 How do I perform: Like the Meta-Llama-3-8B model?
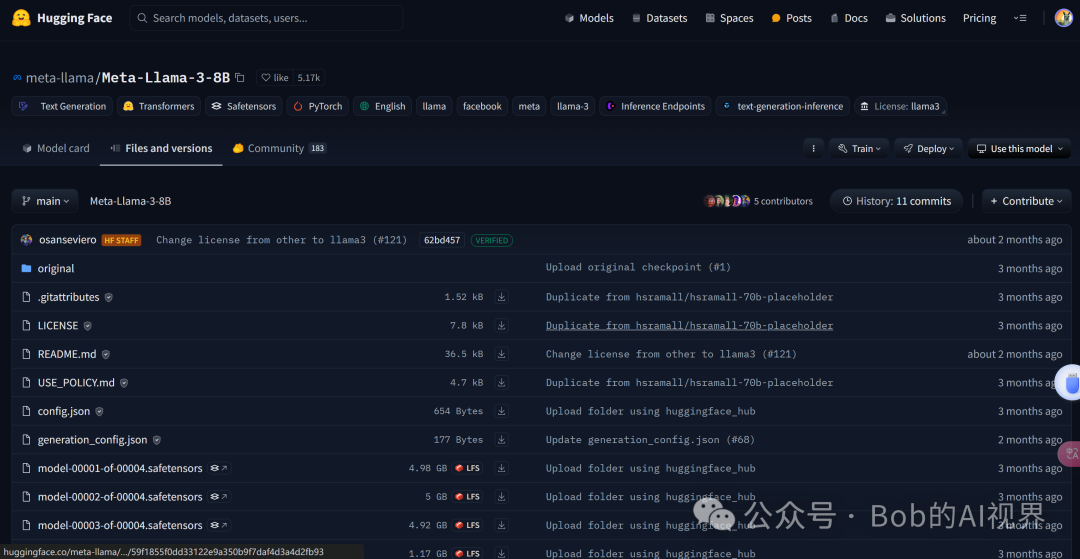pyautogui.click(x=274, y=78)
